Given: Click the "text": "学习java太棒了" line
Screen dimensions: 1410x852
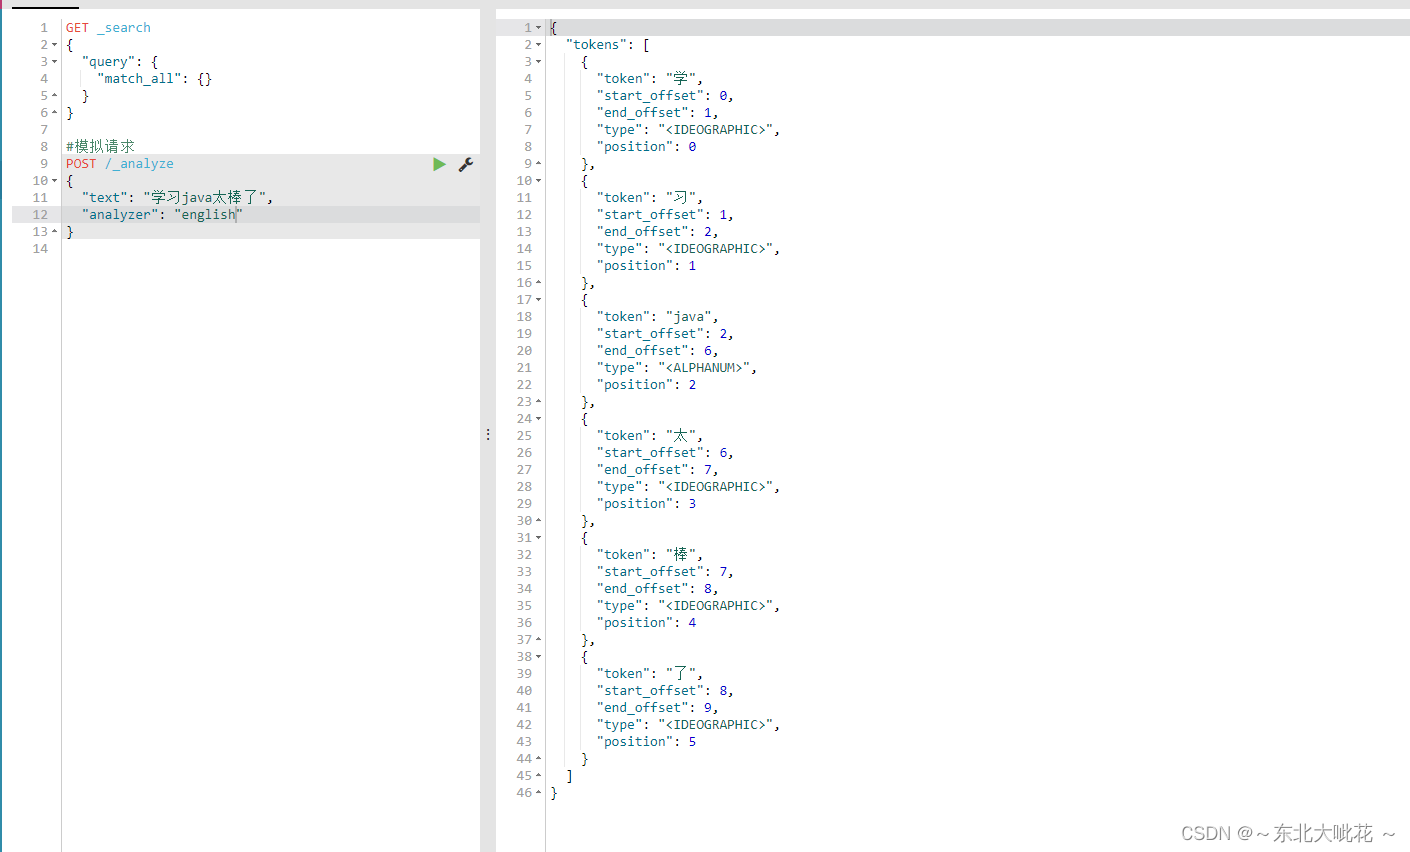Looking at the screenshot, I should point(177,198).
